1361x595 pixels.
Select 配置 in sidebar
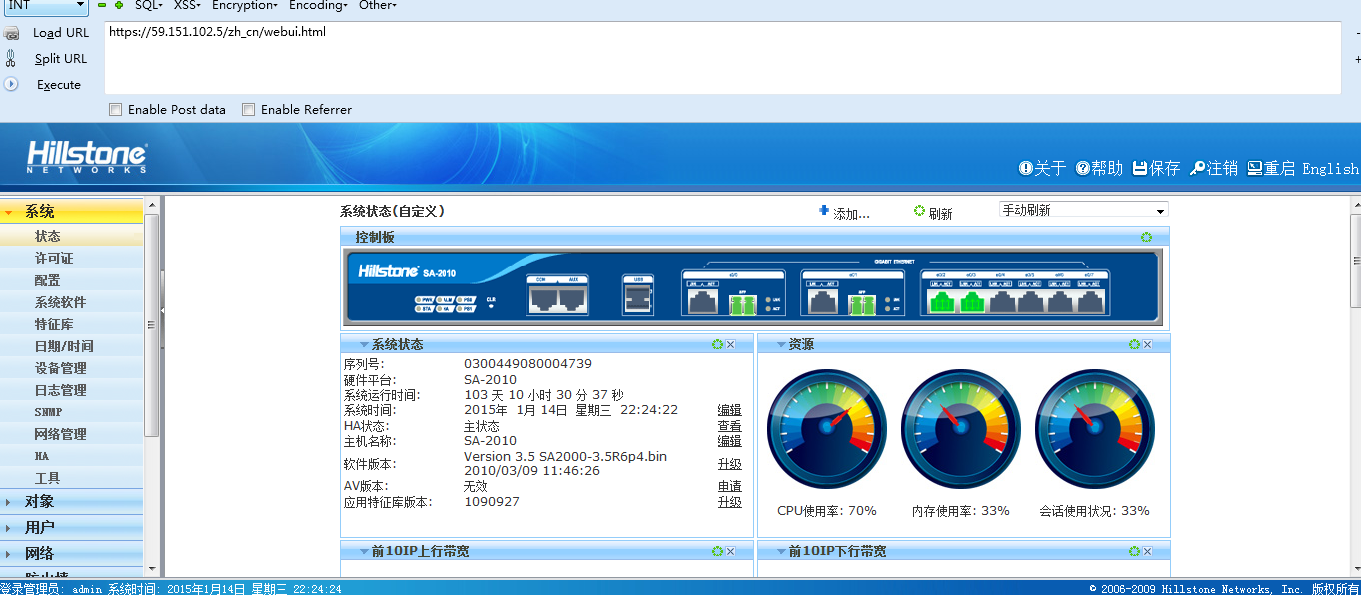point(72,280)
